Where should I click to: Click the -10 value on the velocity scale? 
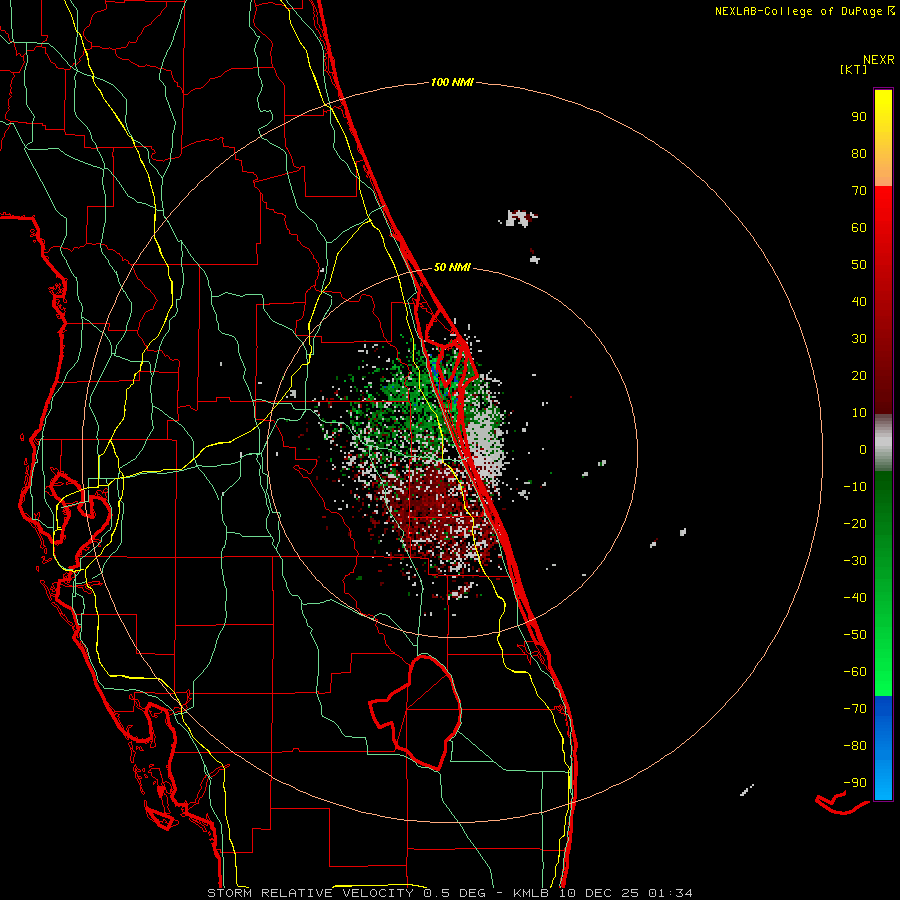click(855, 487)
